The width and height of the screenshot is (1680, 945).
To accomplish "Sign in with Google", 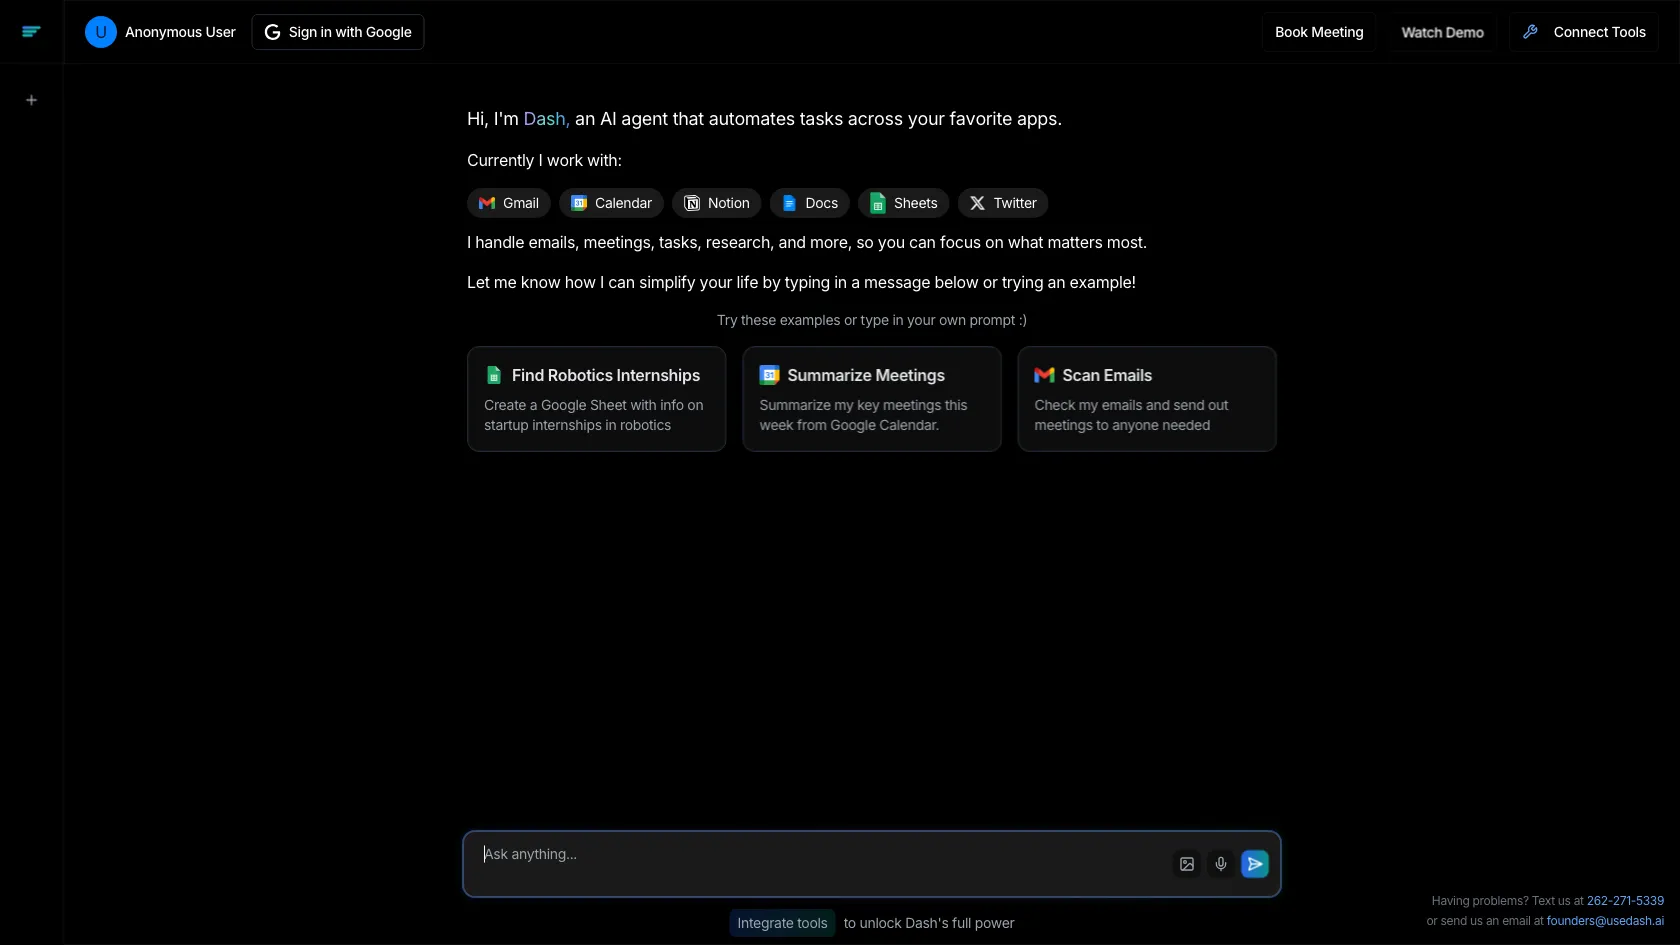I will click(x=338, y=32).
